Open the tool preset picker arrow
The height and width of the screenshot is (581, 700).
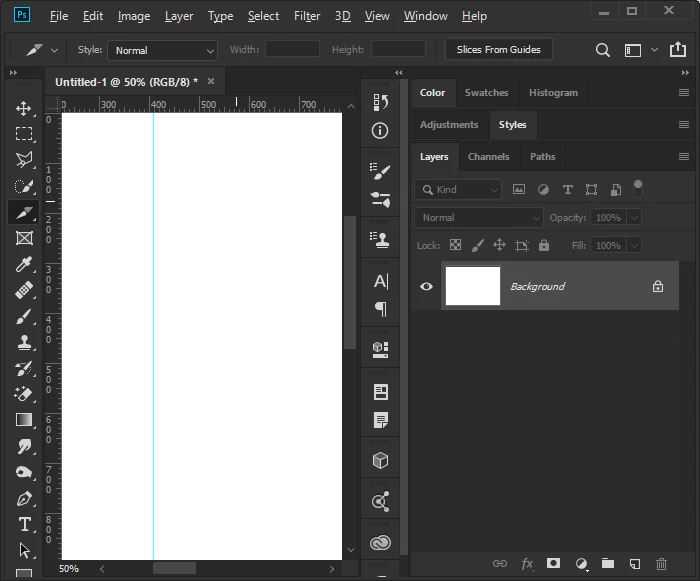(54, 50)
